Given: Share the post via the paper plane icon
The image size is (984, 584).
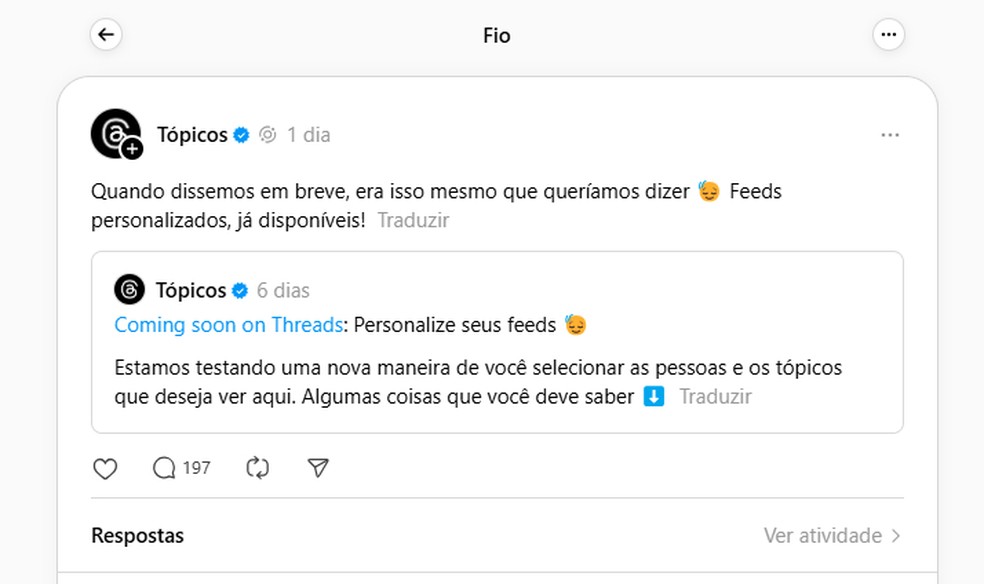Looking at the screenshot, I should [318, 468].
